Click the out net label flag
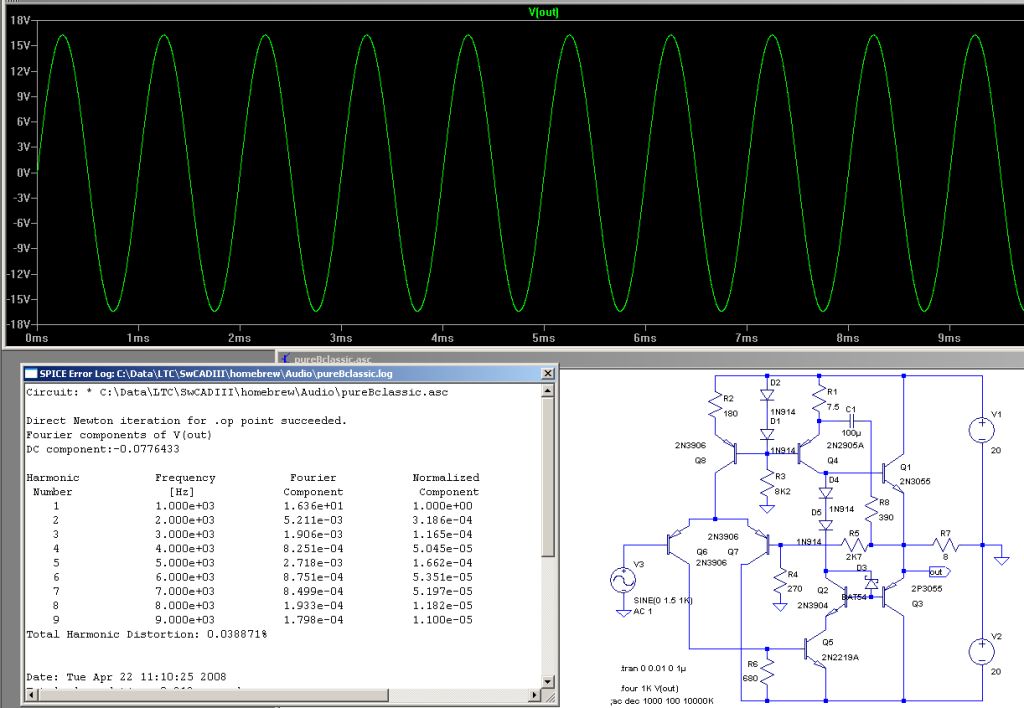The image size is (1024, 708). point(937,572)
